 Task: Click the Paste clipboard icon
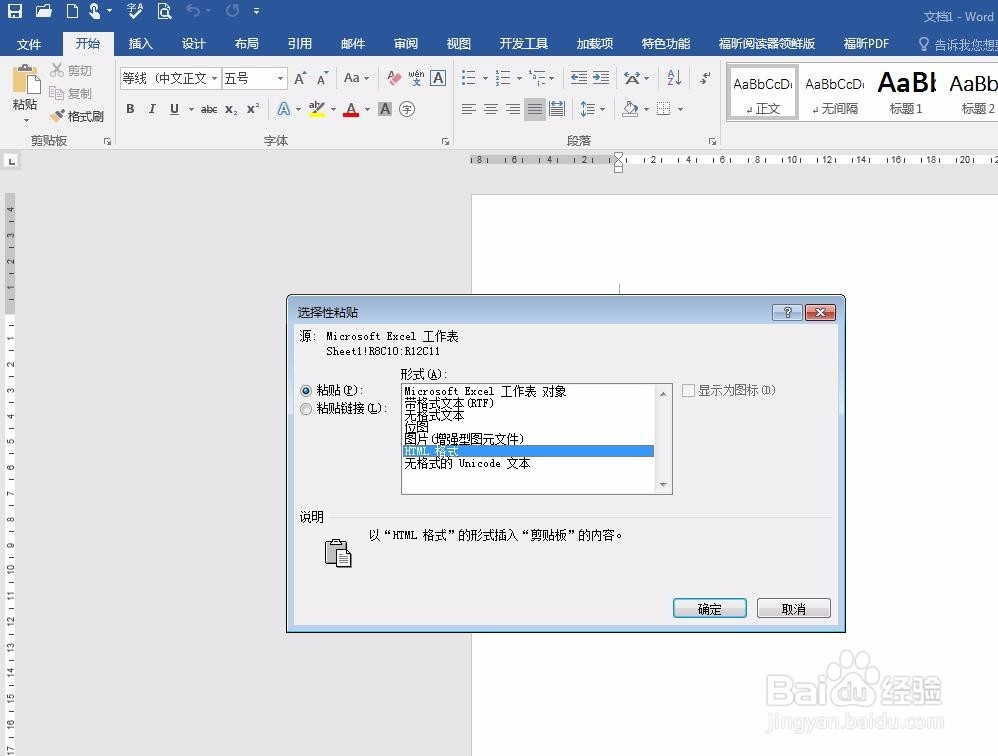(25, 81)
